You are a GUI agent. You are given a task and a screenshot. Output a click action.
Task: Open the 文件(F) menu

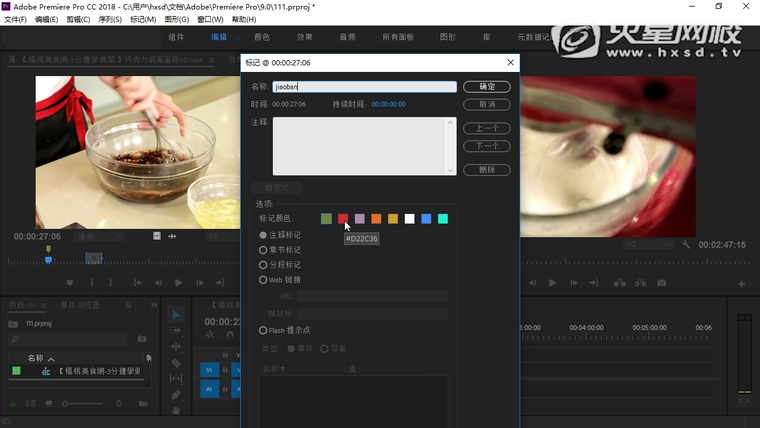[15, 19]
